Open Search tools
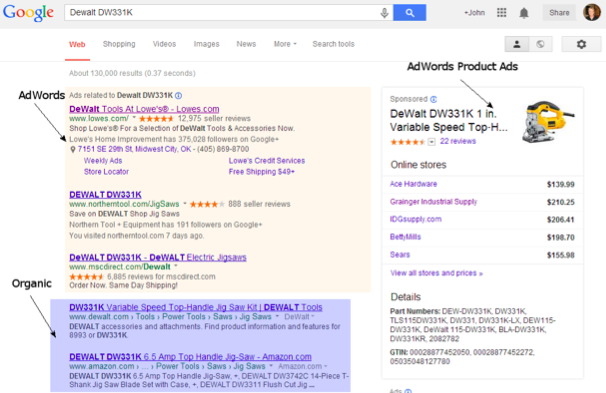Viewport: 606px width, 393px height. (x=334, y=44)
